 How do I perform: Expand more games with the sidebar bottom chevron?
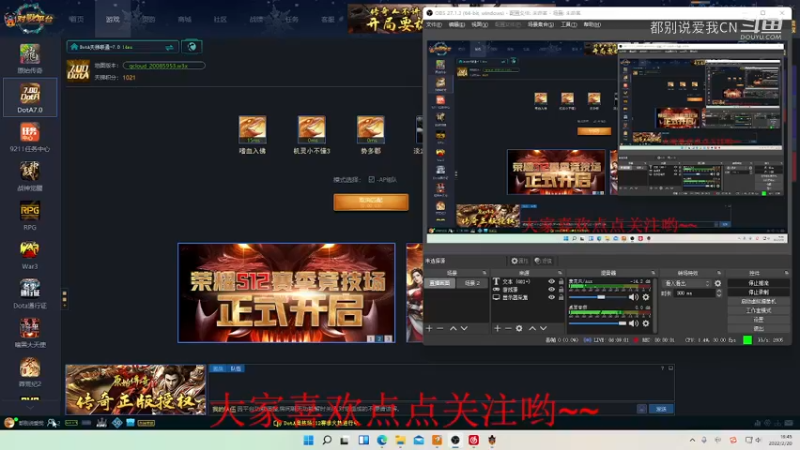coord(30,407)
